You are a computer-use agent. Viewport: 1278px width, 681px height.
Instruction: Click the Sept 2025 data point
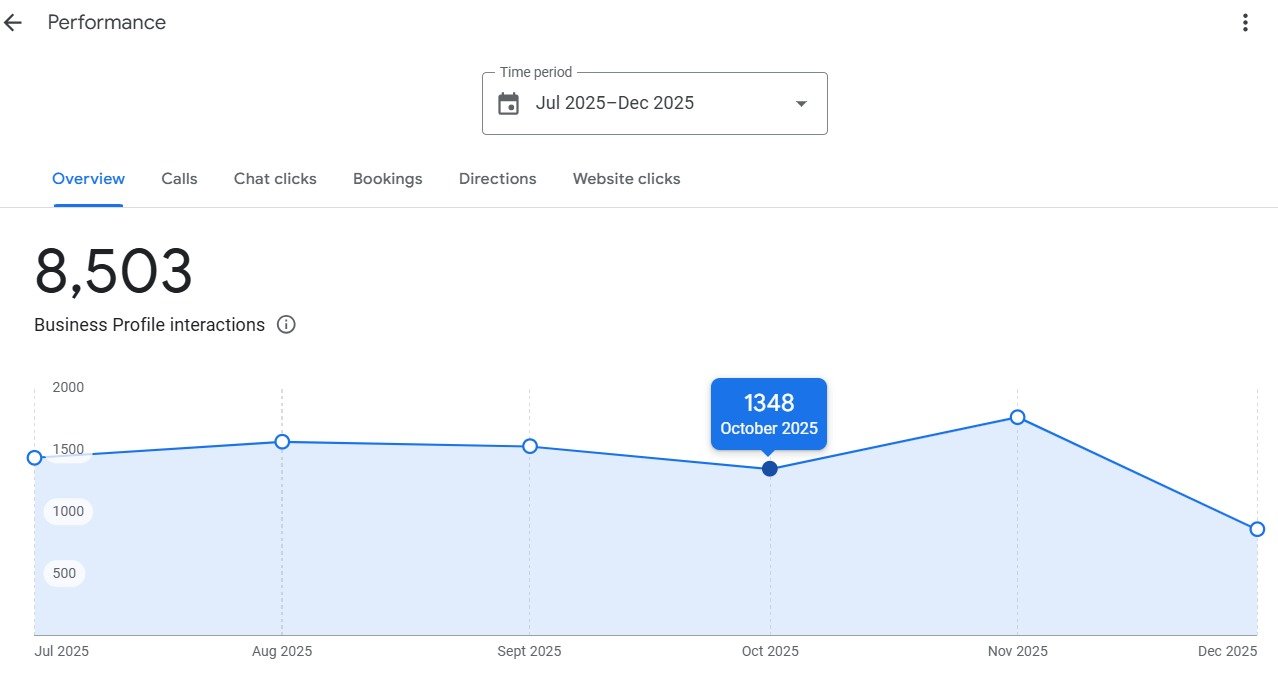coord(530,446)
